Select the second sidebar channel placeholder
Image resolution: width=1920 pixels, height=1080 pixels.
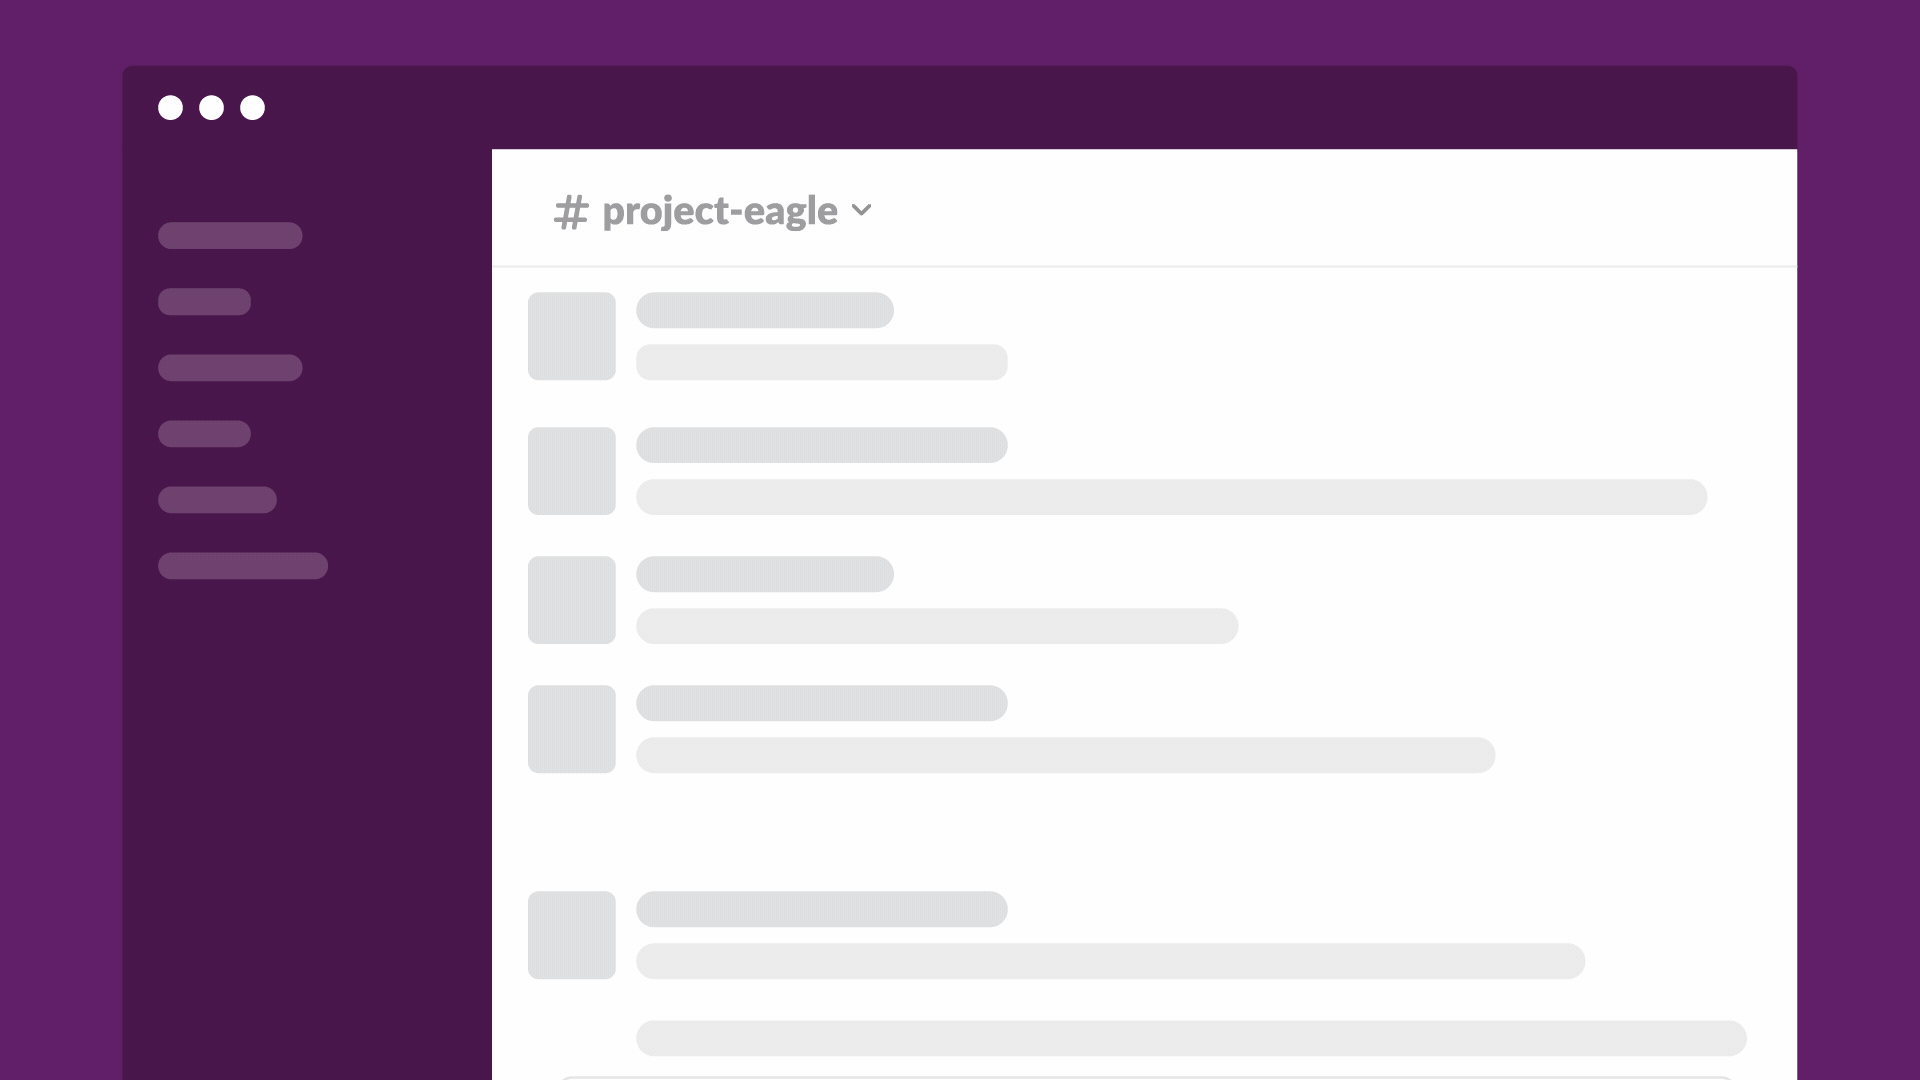[x=204, y=301]
